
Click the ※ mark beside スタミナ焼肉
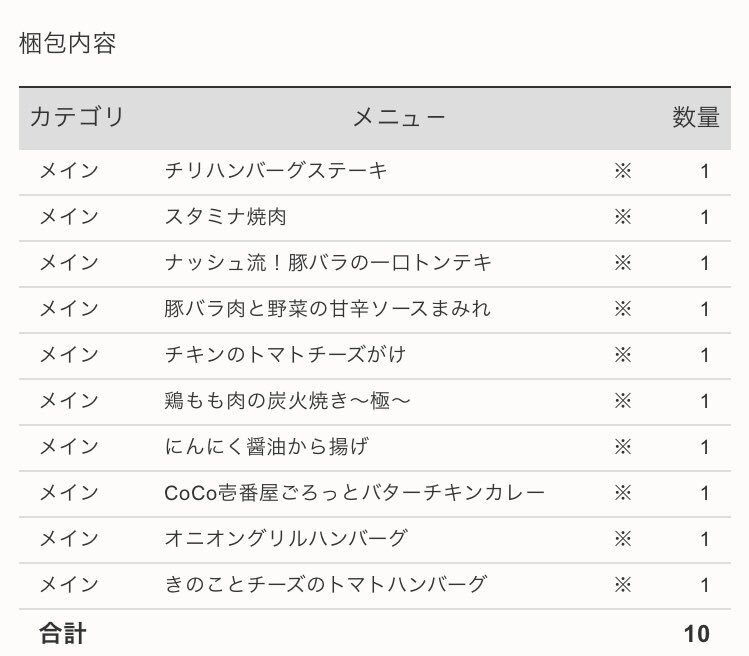pos(623,217)
